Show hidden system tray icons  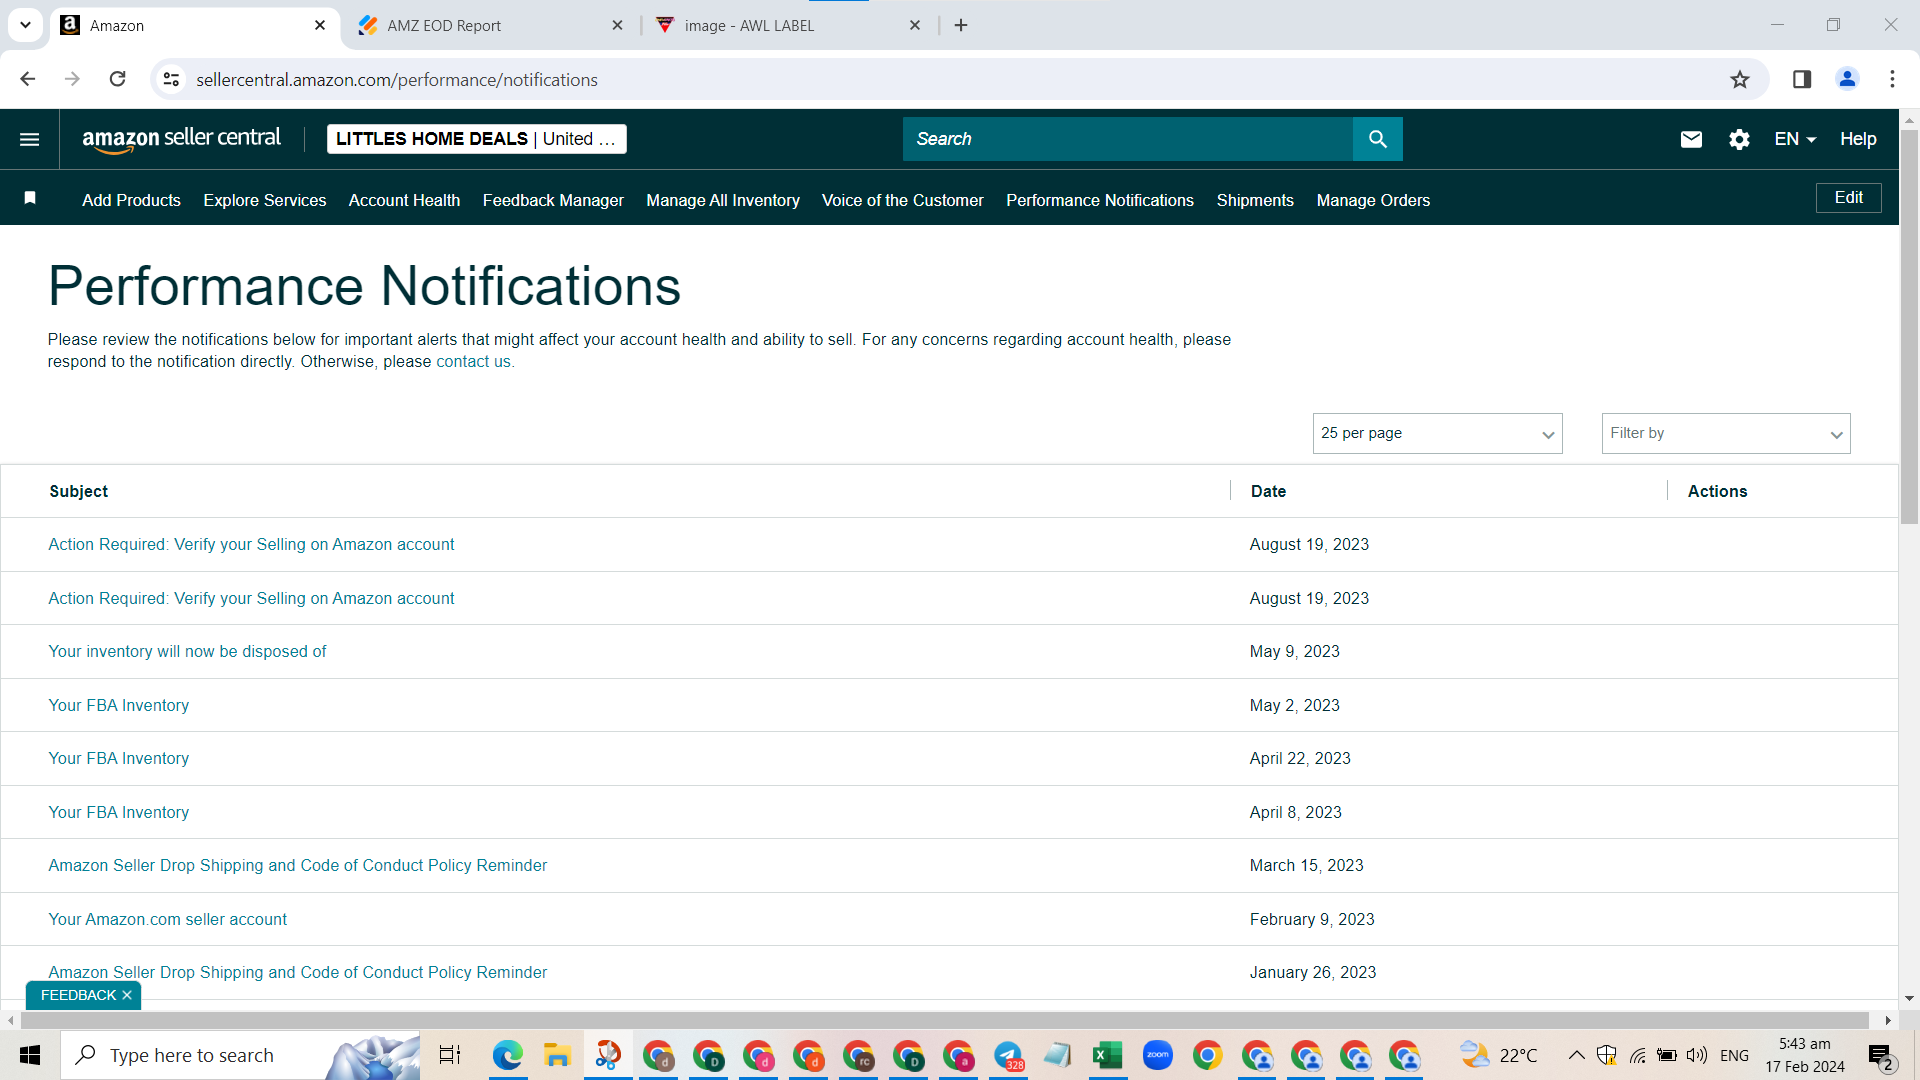[x=1576, y=1055]
